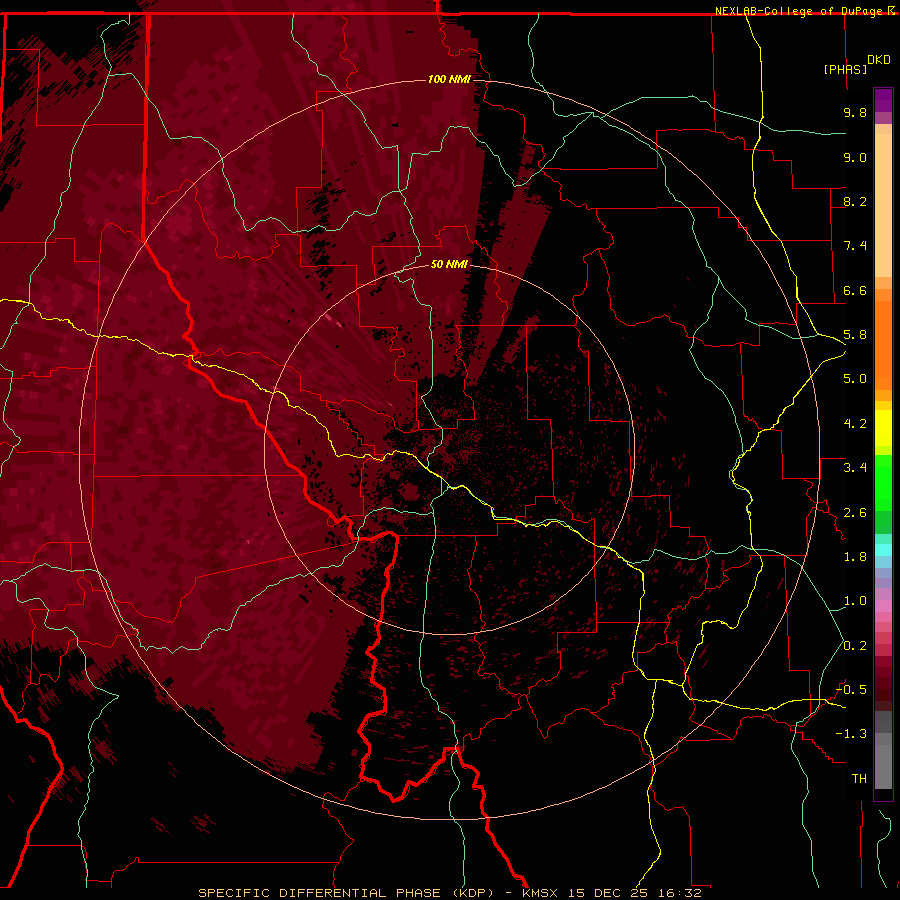Click the orange band of the color bar
The width and height of the screenshot is (900, 900).
883,346
